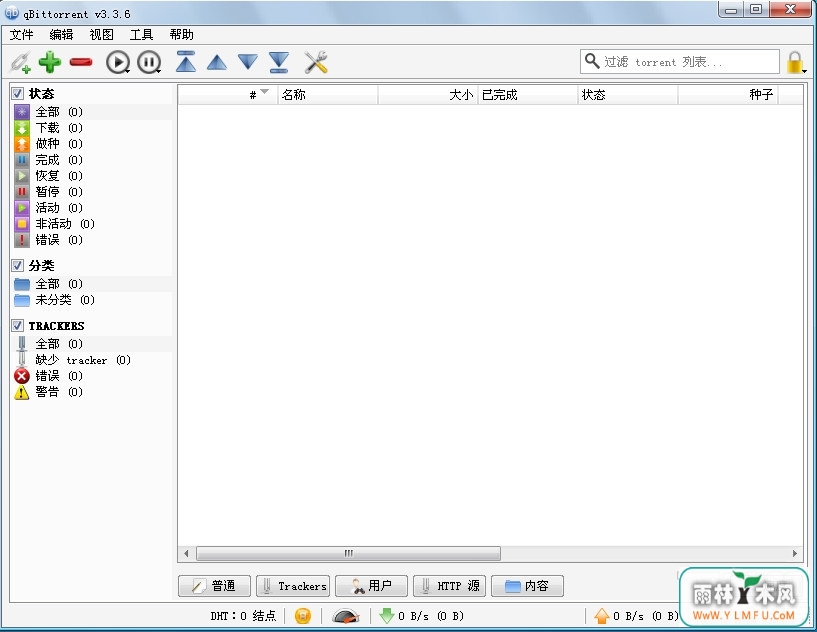Open the 工具 menu
The height and width of the screenshot is (632, 817).
141,35
